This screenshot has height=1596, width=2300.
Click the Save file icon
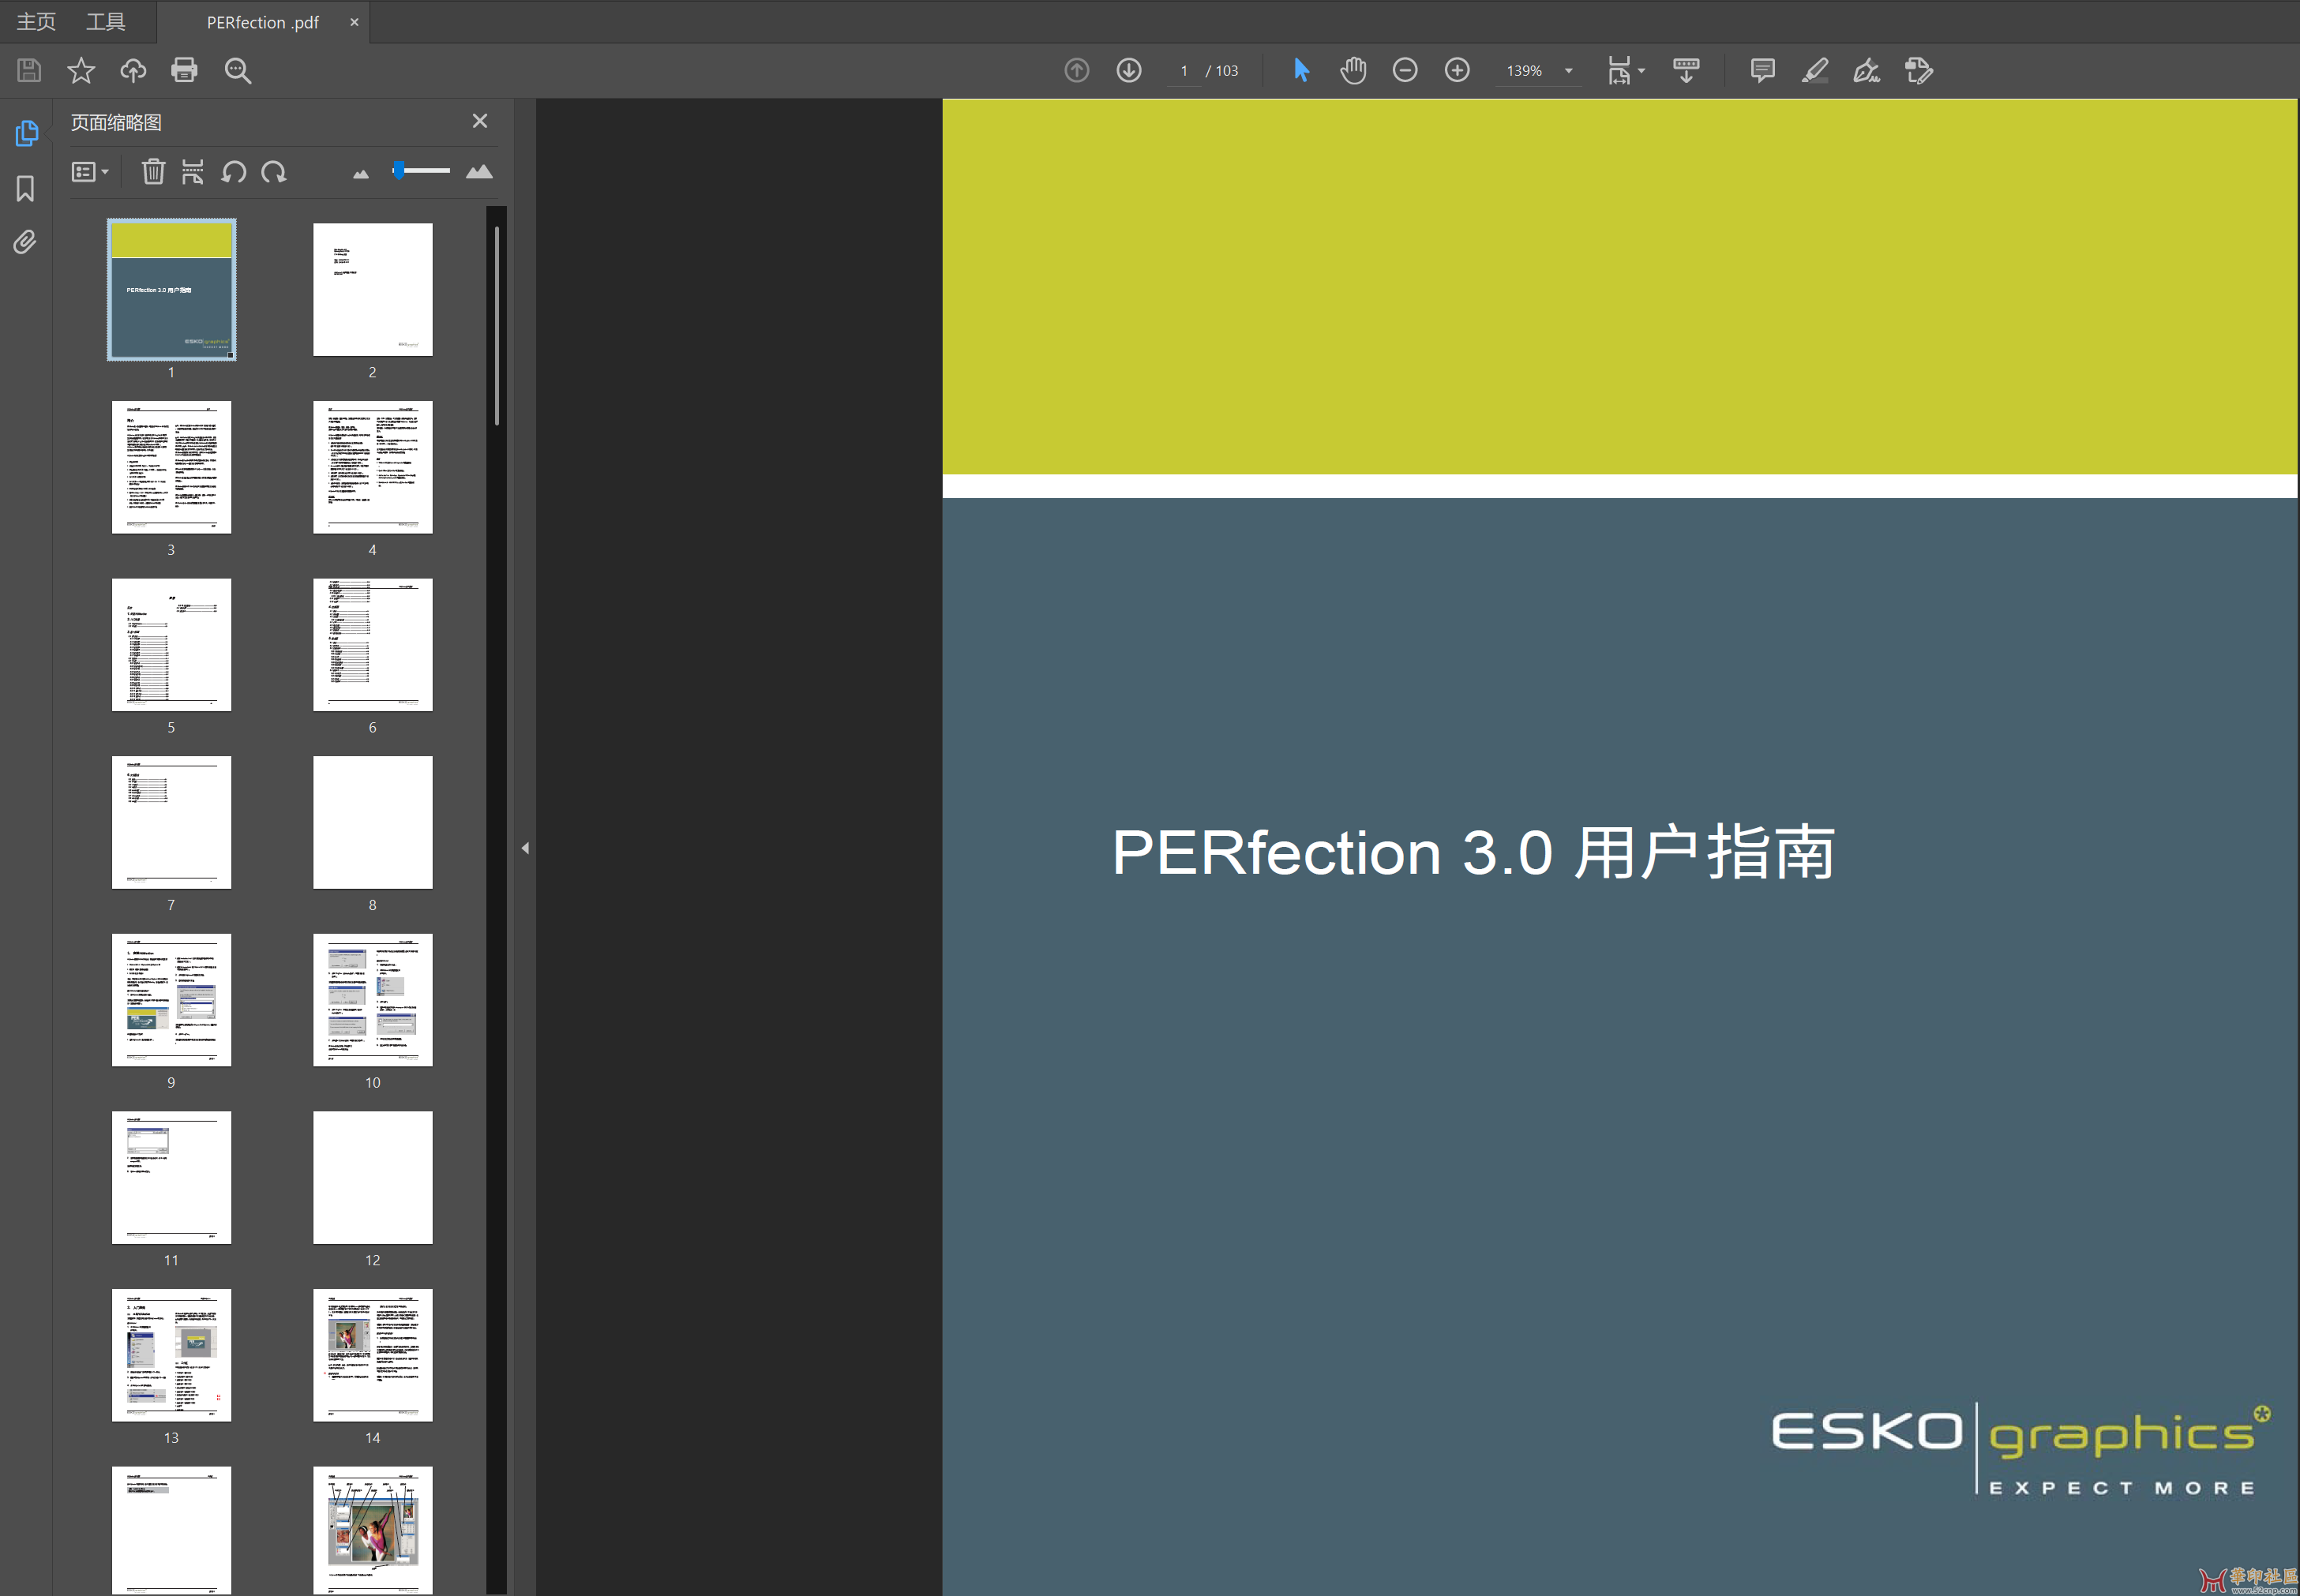29,70
